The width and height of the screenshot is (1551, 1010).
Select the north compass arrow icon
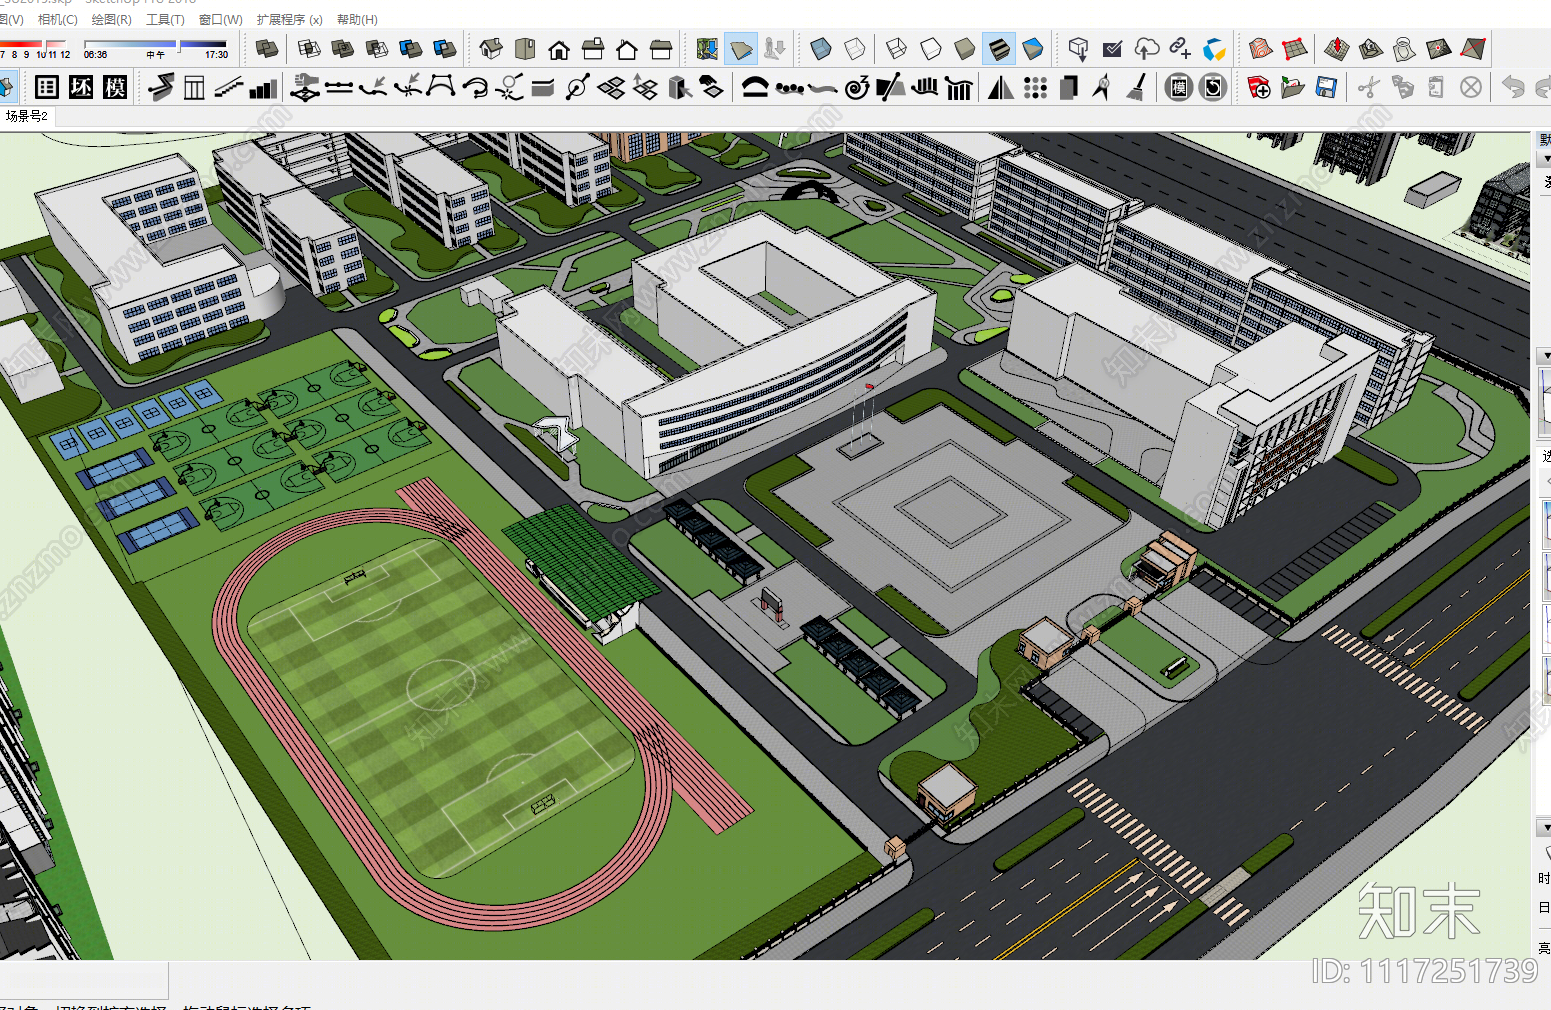point(1102,88)
